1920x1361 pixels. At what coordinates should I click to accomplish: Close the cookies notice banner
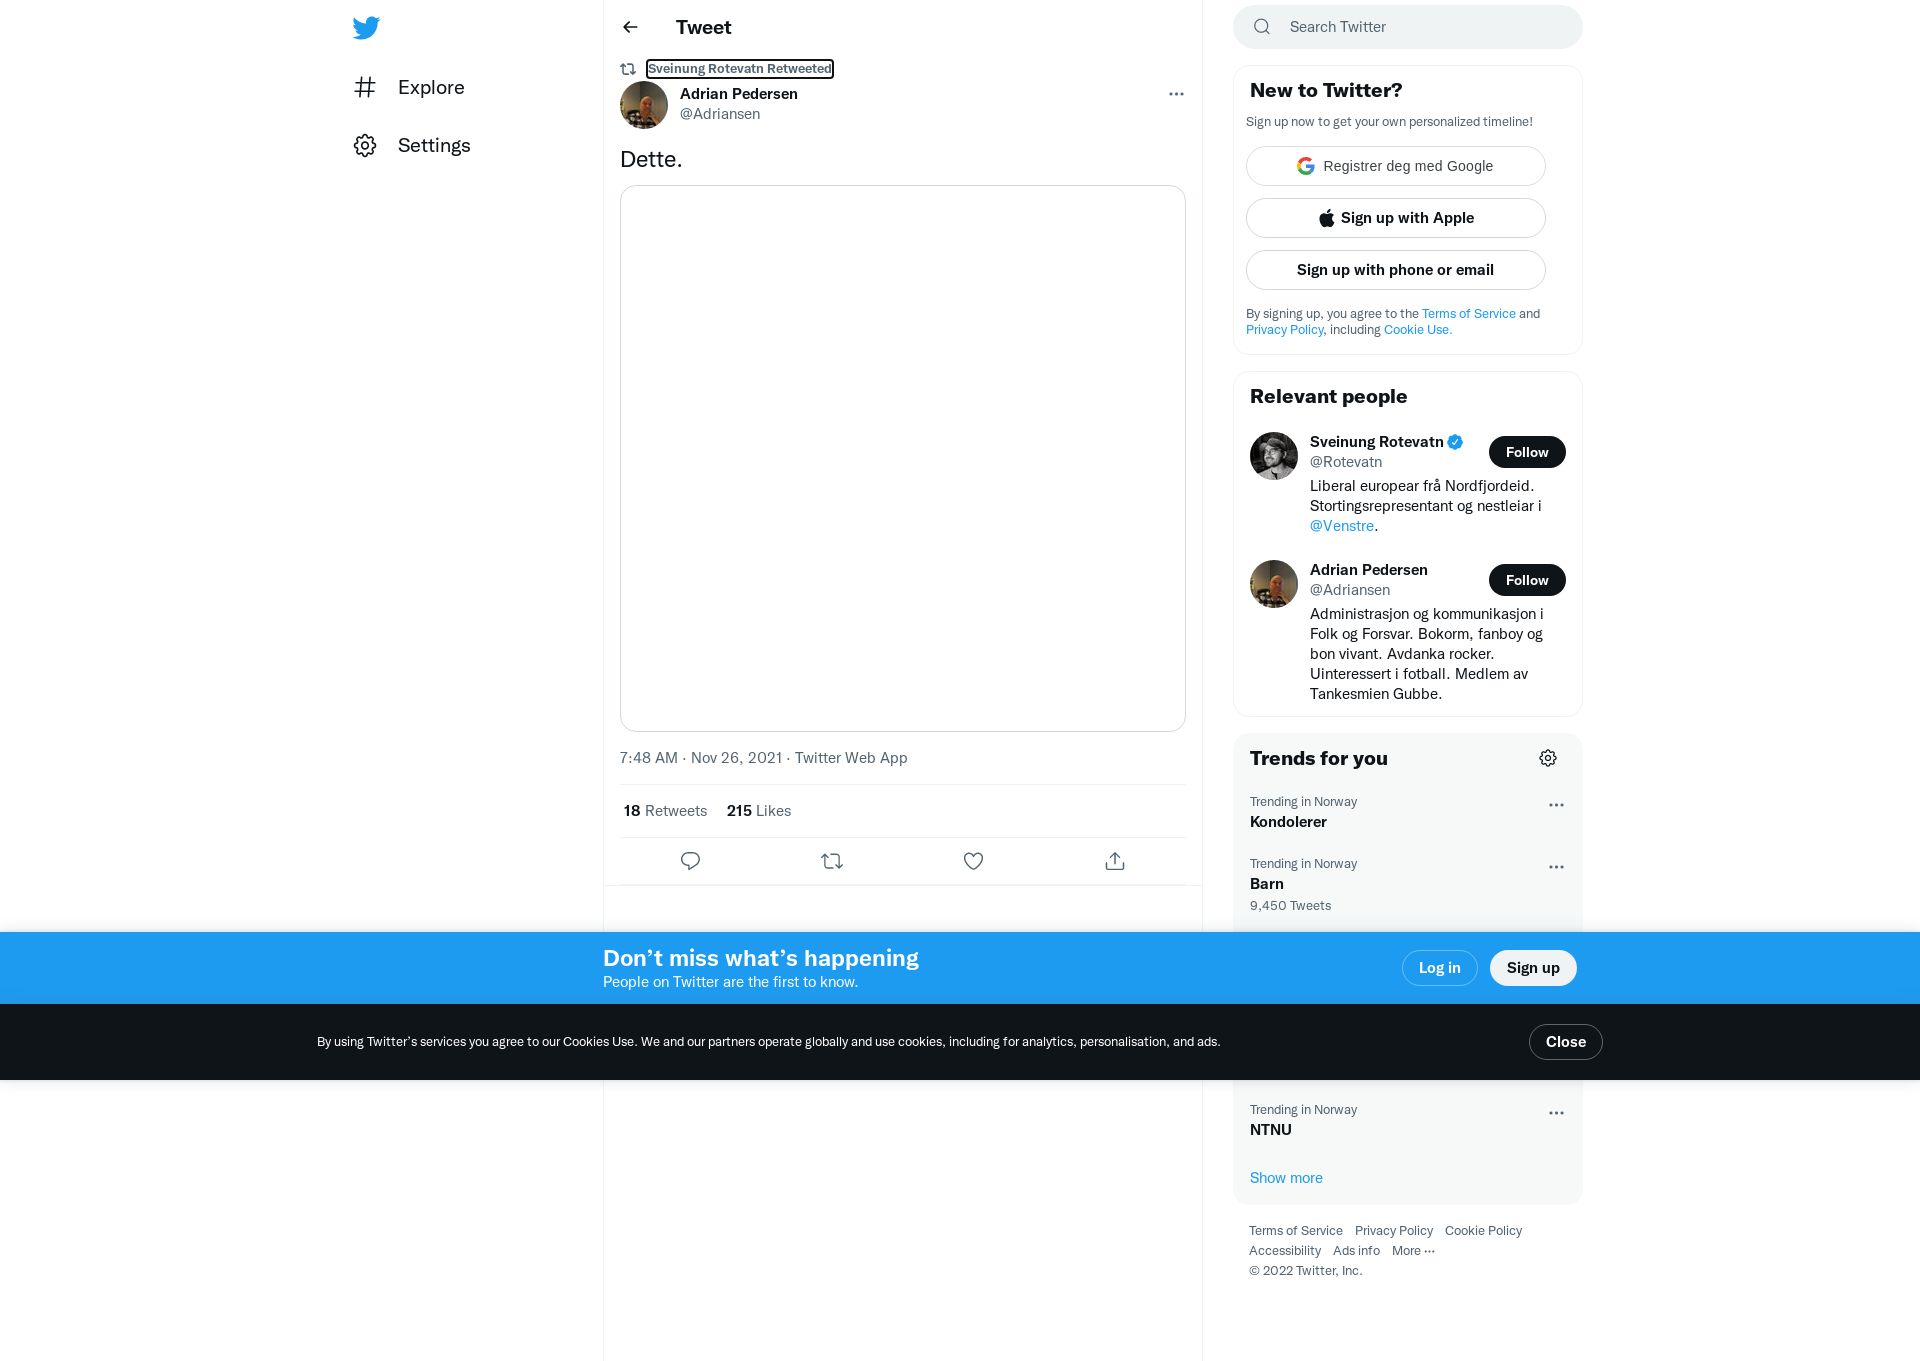[1566, 1042]
